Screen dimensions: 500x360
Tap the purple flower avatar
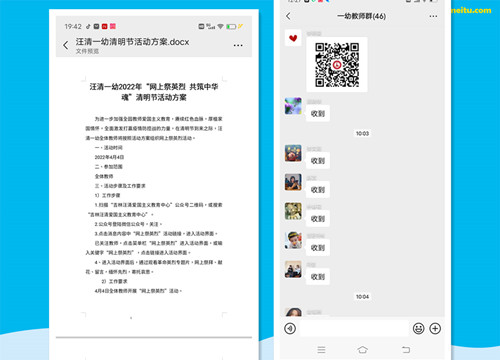[293, 106]
